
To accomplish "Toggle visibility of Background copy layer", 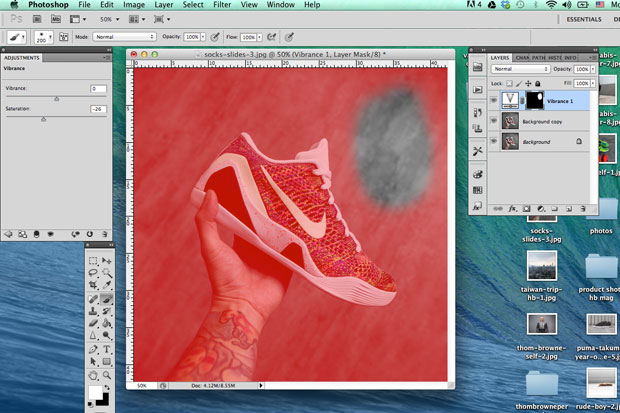I will [x=495, y=121].
